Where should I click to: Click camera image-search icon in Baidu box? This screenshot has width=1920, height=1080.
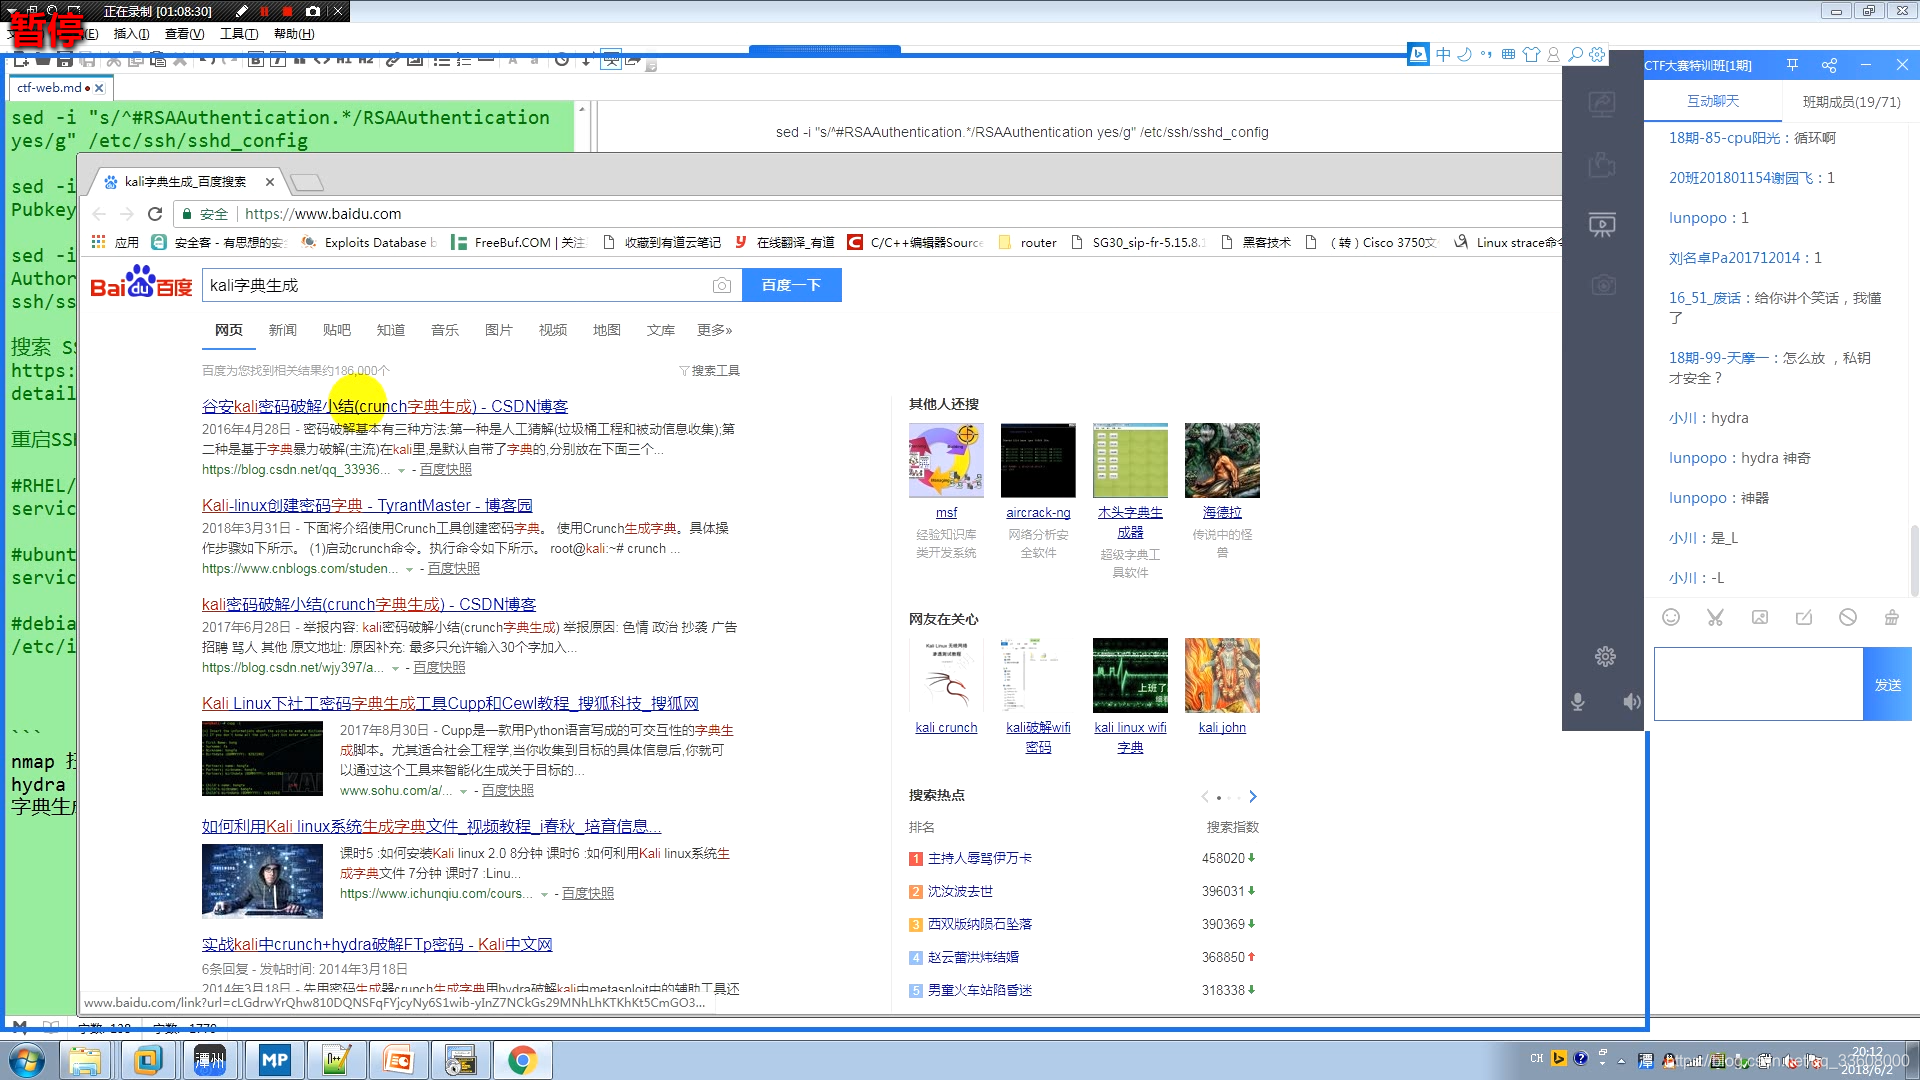click(x=721, y=285)
